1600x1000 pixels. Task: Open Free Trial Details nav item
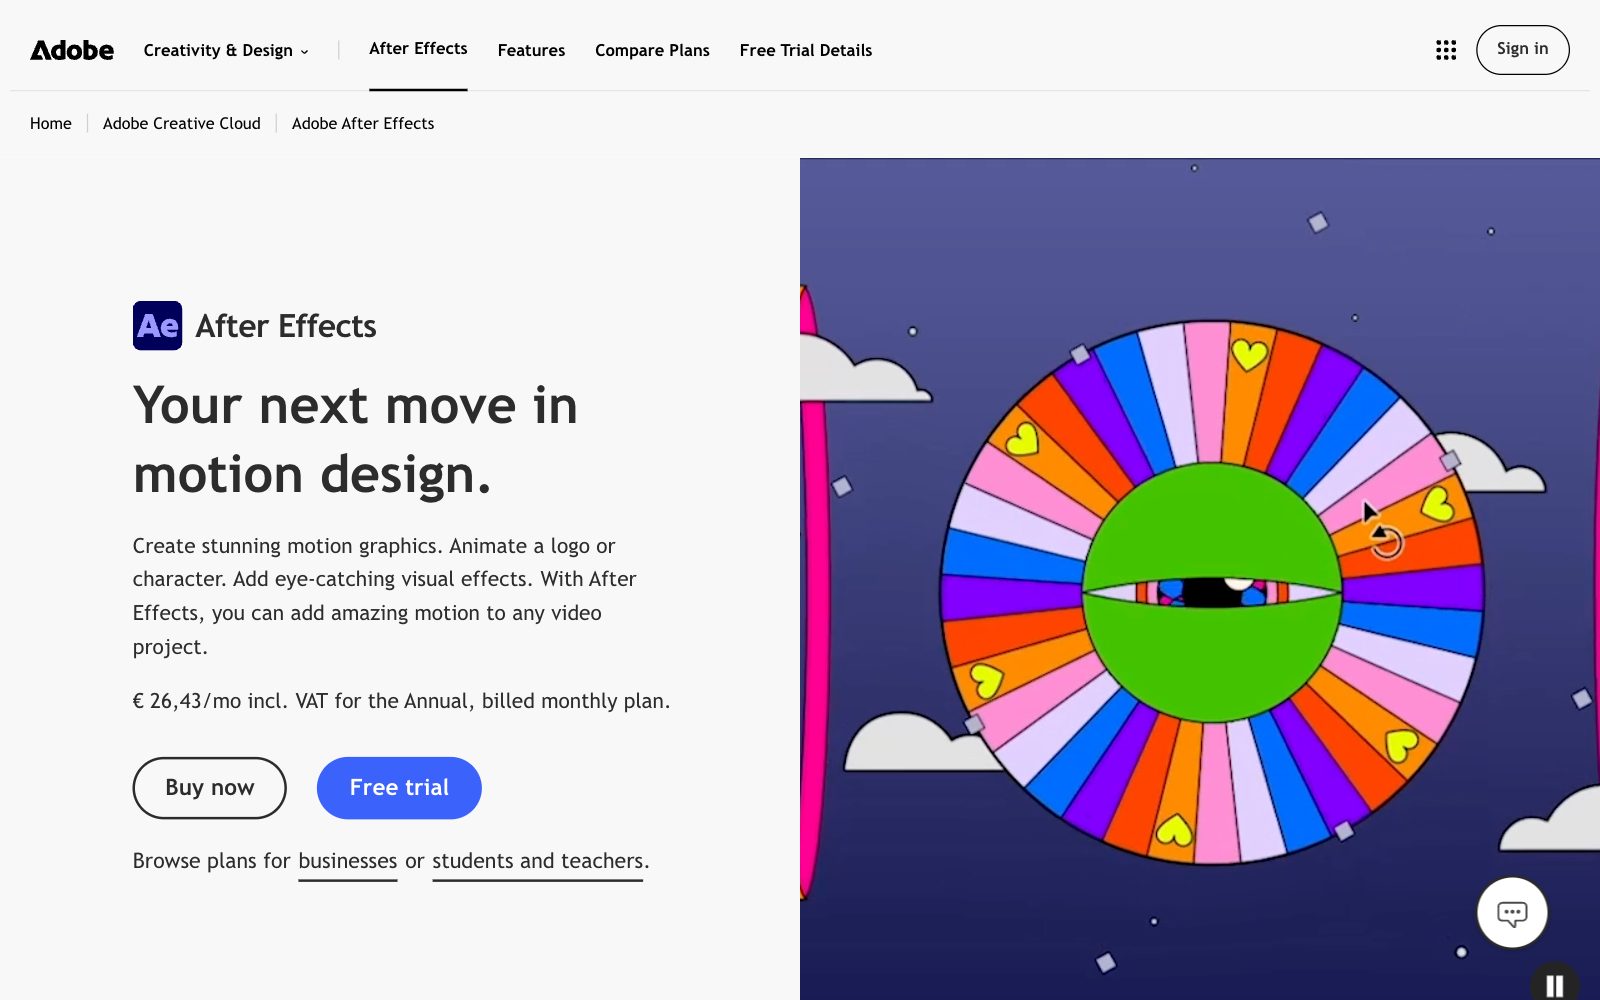[x=806, y=50]
